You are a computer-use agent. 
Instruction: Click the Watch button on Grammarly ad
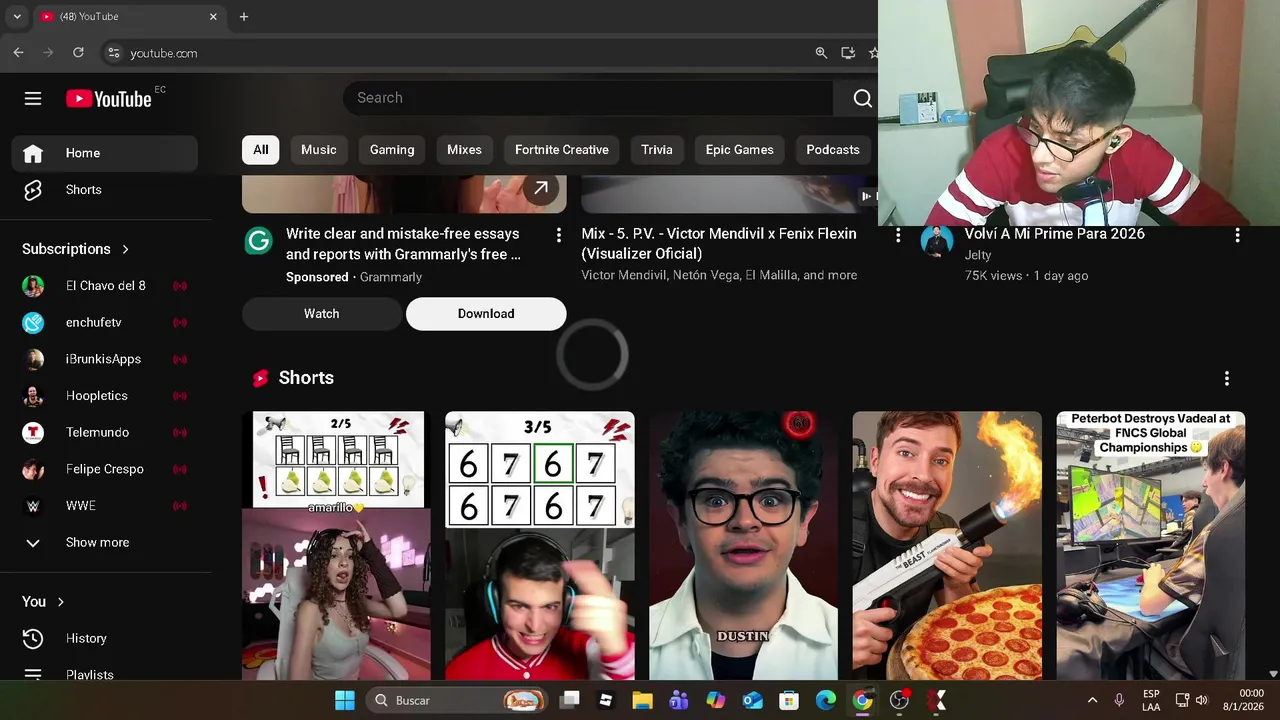322,314
